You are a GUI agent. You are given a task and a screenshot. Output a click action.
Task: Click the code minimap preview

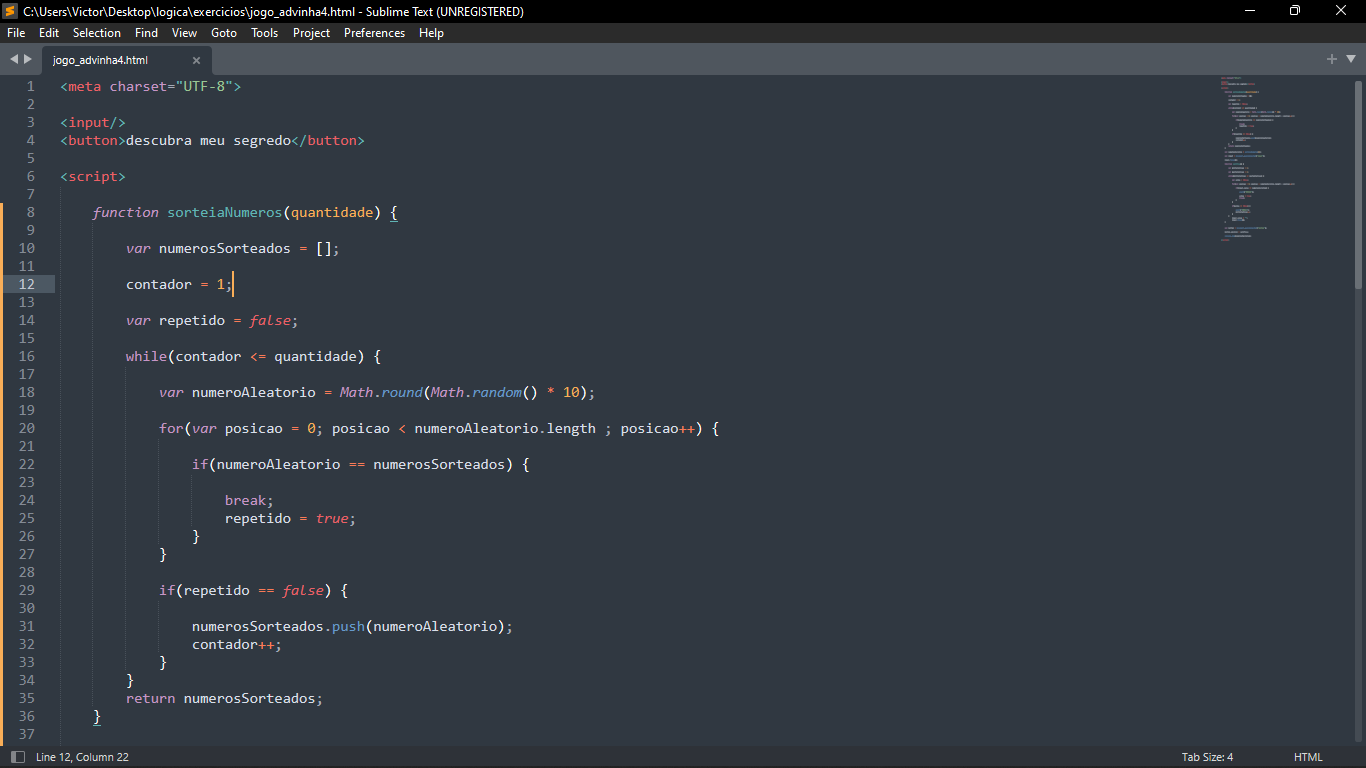(x=1258, y=159)
